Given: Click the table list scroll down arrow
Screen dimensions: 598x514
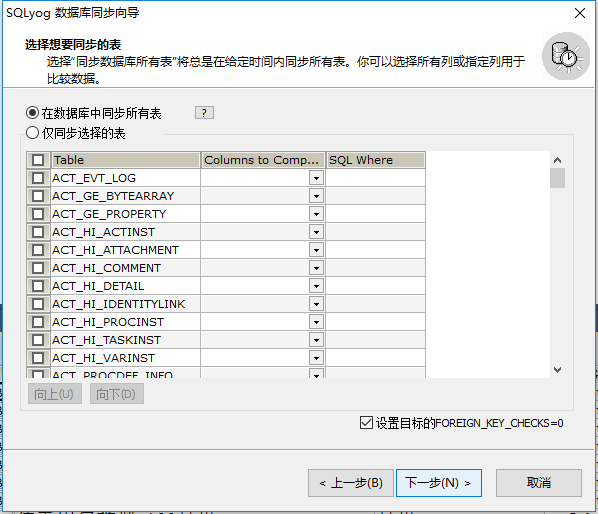Looking at the screenshot, I should click(x=557, y=369).
